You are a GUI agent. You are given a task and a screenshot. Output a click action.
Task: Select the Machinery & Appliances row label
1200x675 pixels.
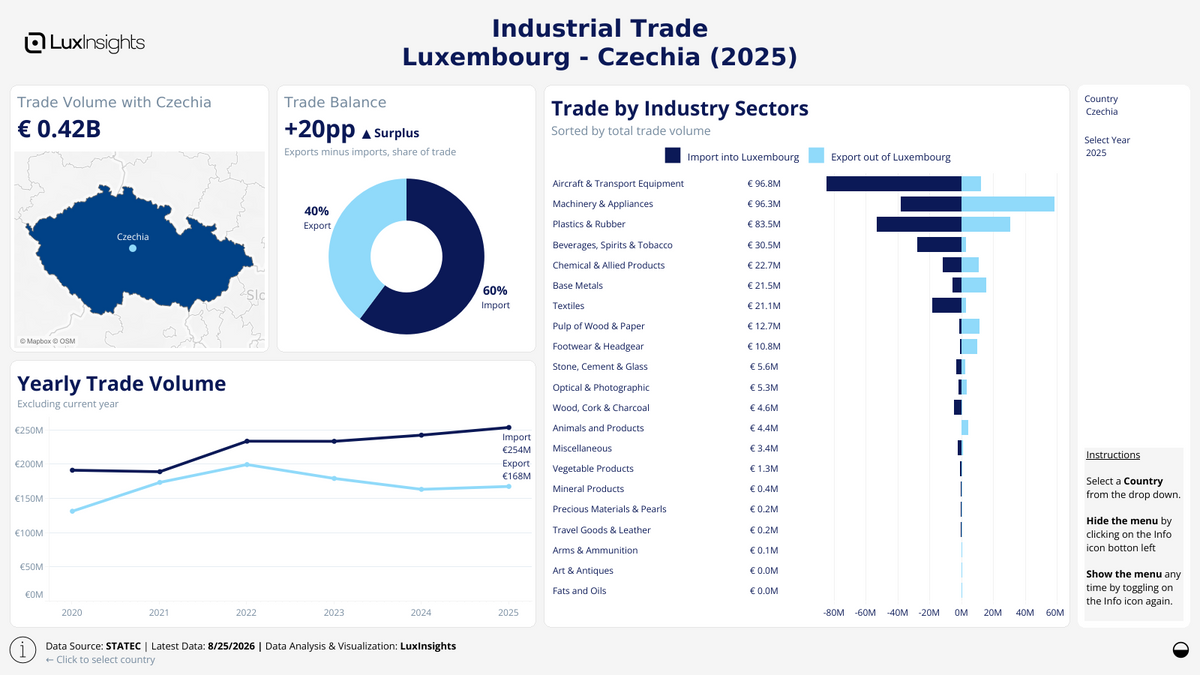pyautogui.click(x=602, y=204)
